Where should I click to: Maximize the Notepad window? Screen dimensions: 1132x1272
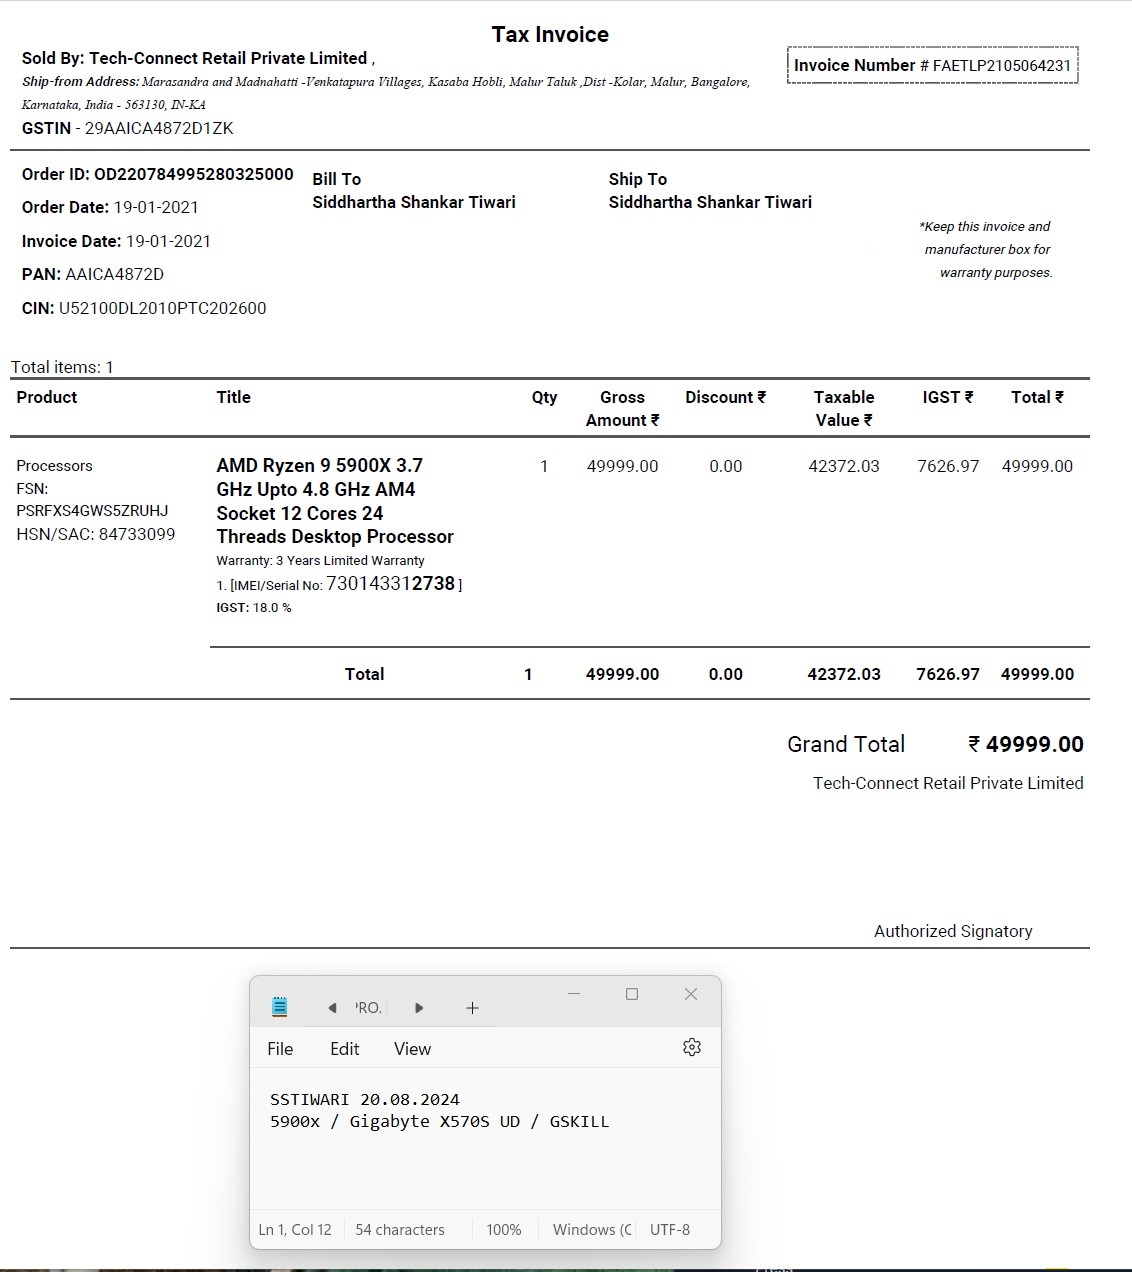tap(632, 994)
